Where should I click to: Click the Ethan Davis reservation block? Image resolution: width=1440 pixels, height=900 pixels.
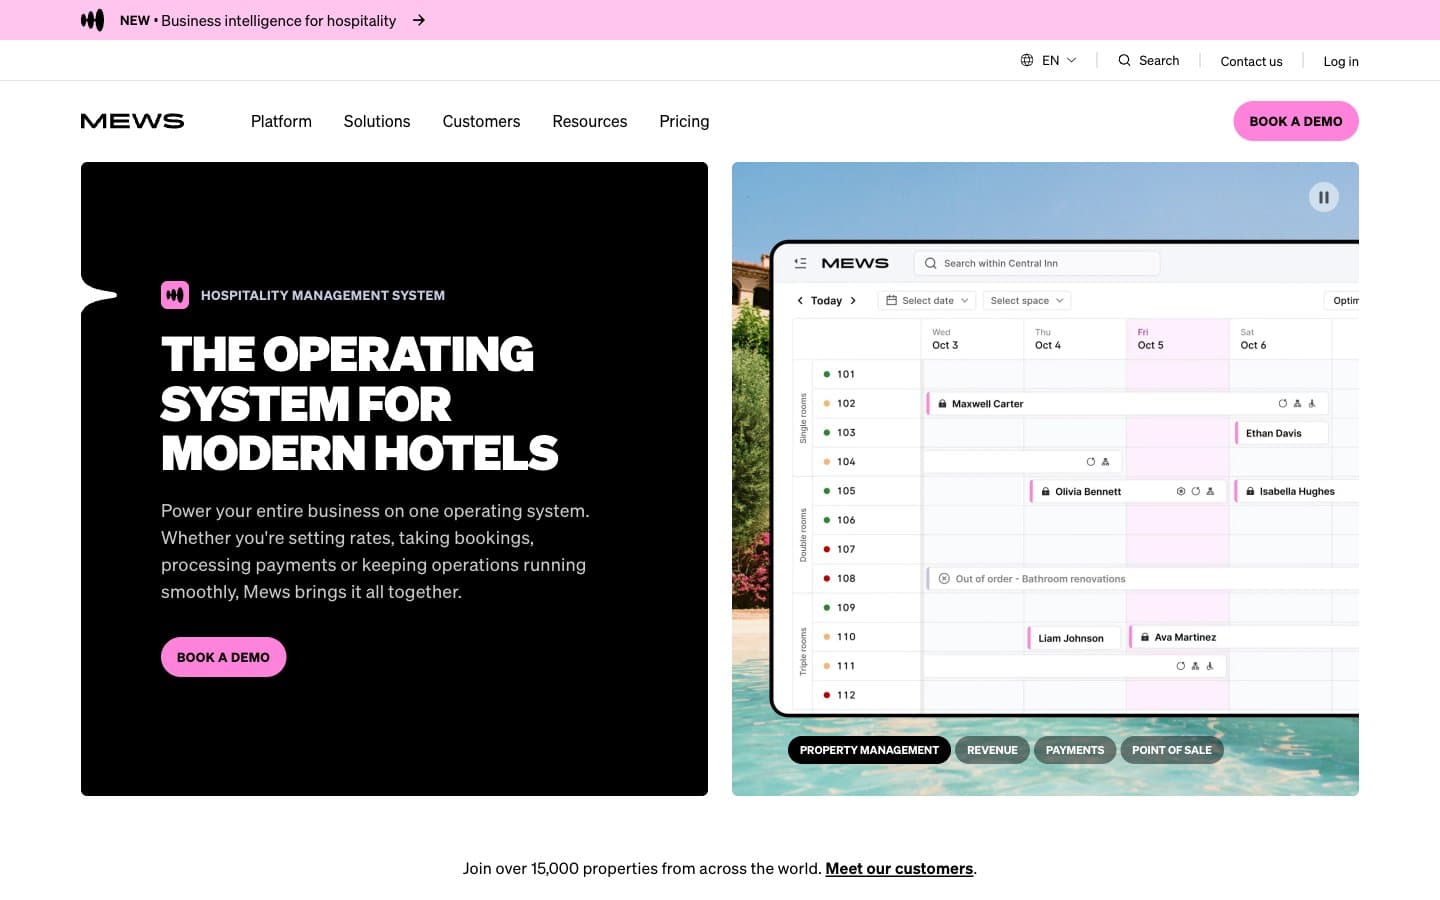point(1281,433)
